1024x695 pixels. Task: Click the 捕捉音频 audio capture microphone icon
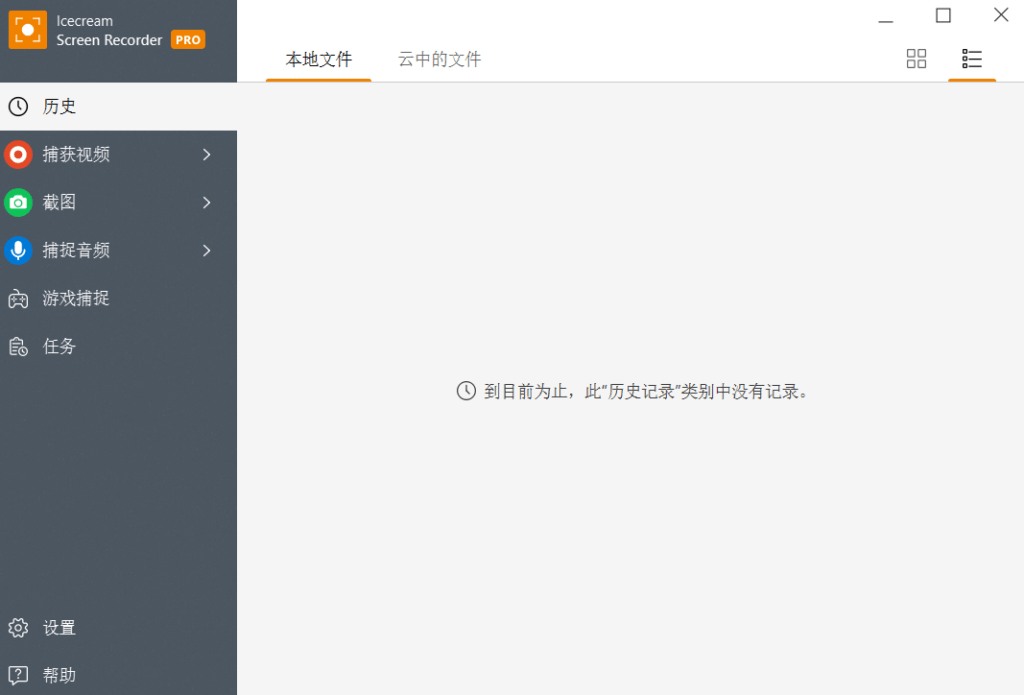coord(16,250)
